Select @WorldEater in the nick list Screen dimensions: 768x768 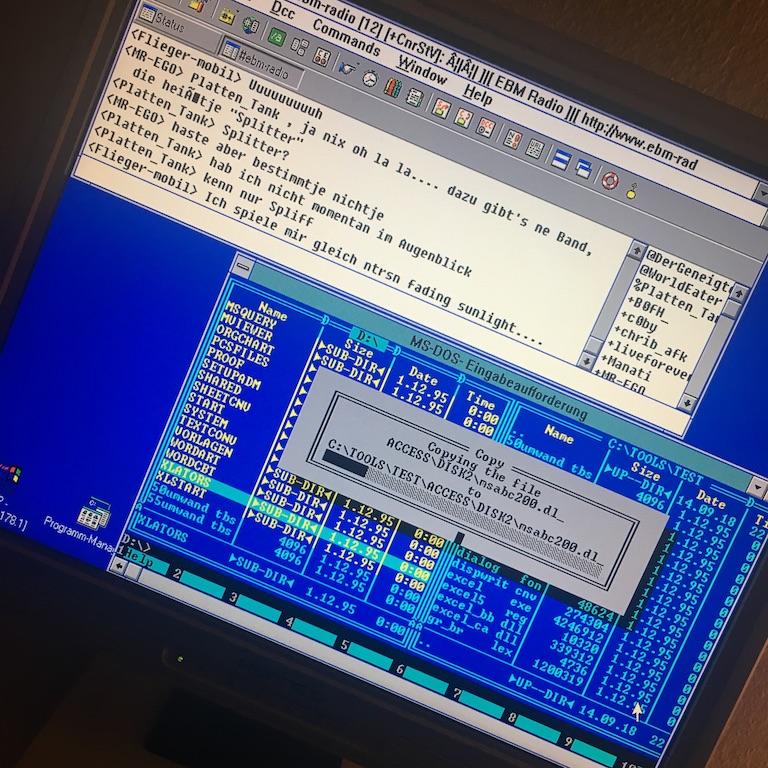click(x=682, y=283)
